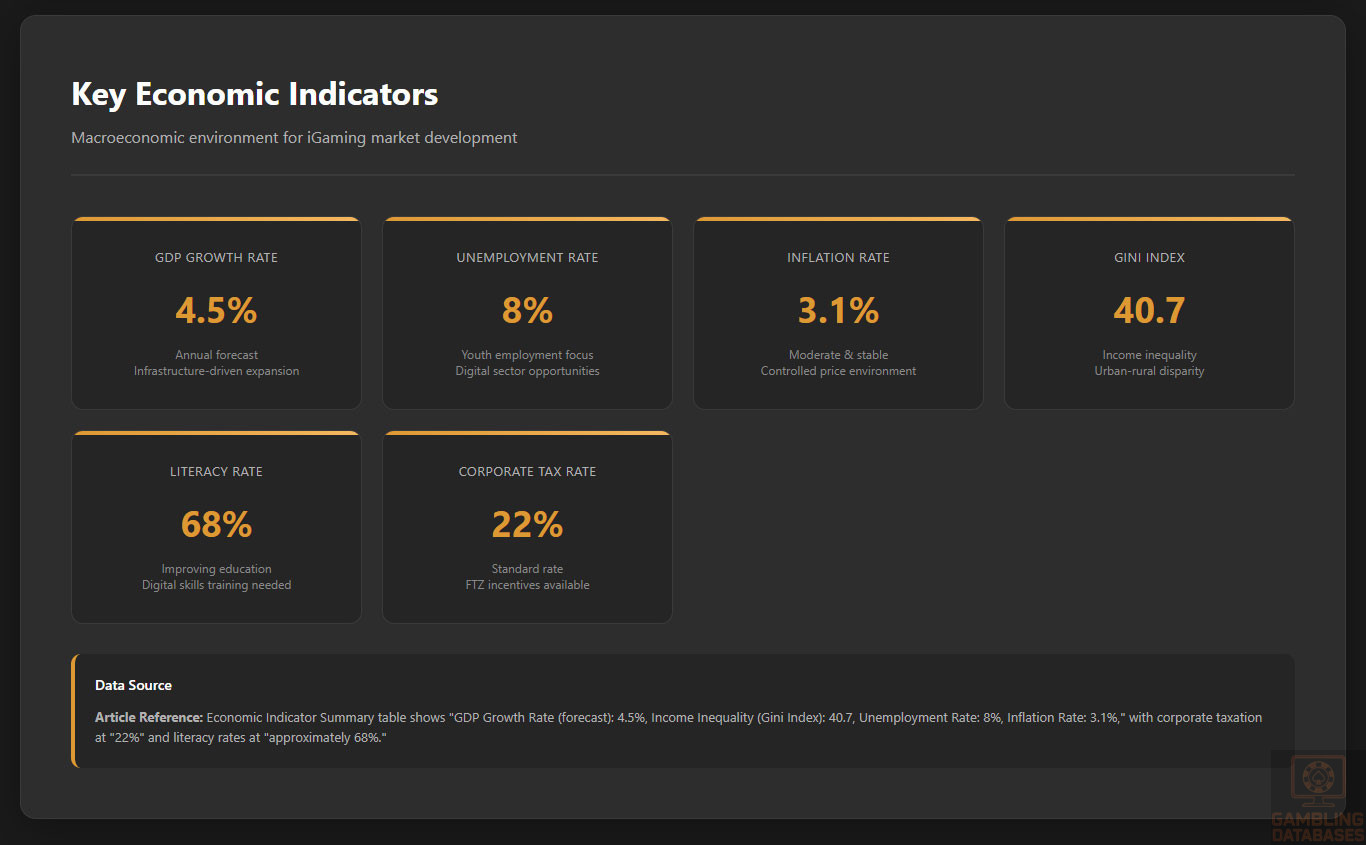Click the 3.1% inflation value
The image size is (1366, 845).
[x=838, y=310]
